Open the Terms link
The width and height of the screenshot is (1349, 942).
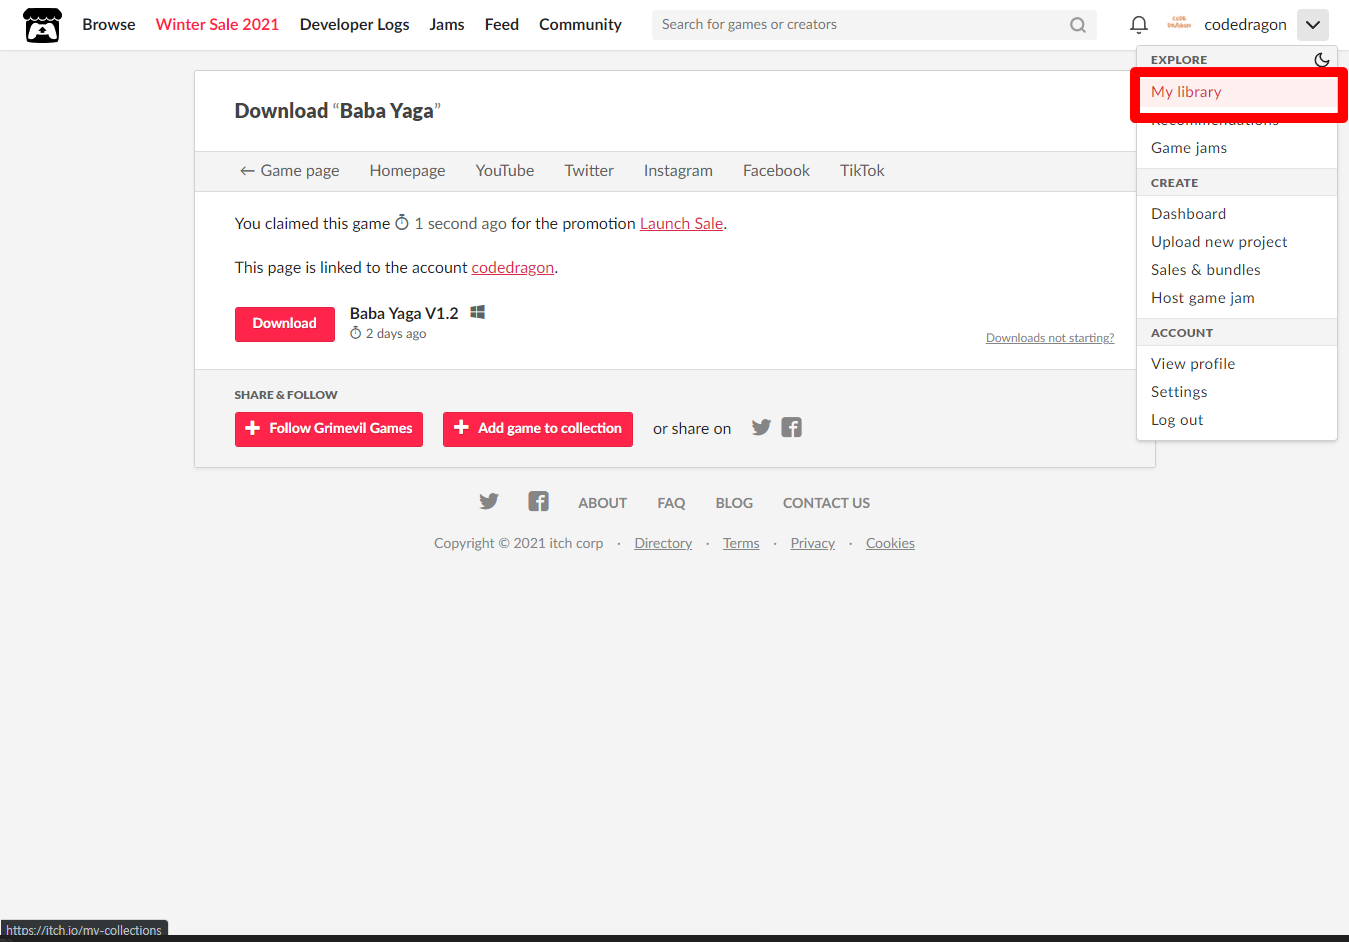click(x=741, y=543)
